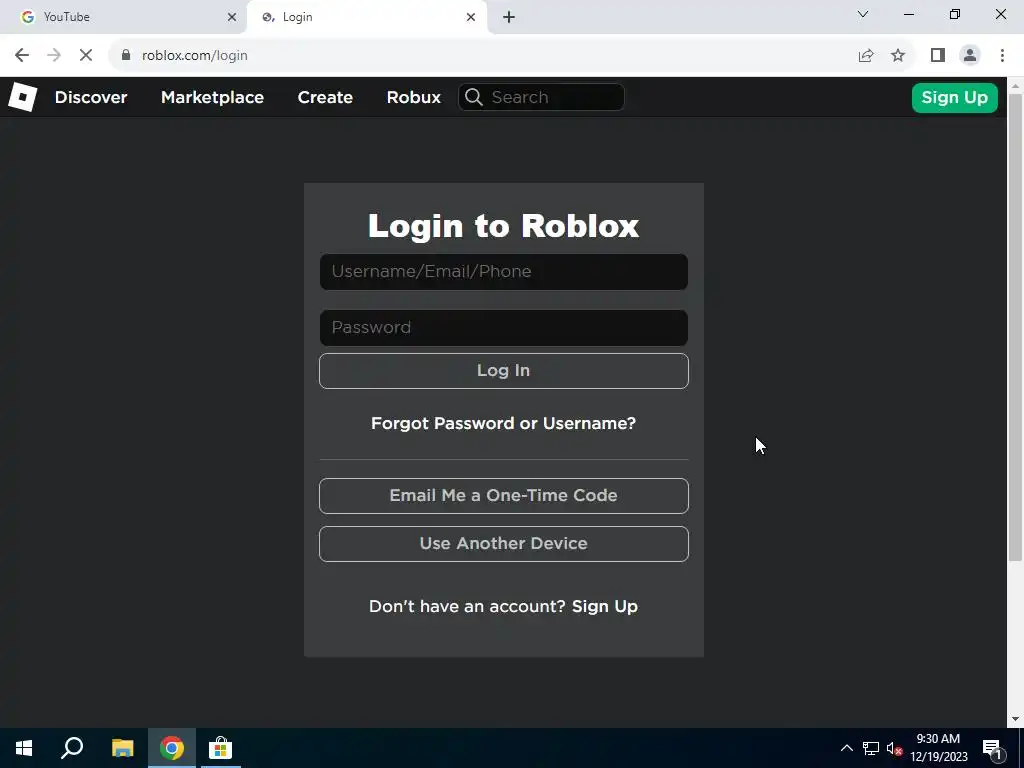Click the muted volume tray icon
The image size is (1024, 768).
pos(894,748)
